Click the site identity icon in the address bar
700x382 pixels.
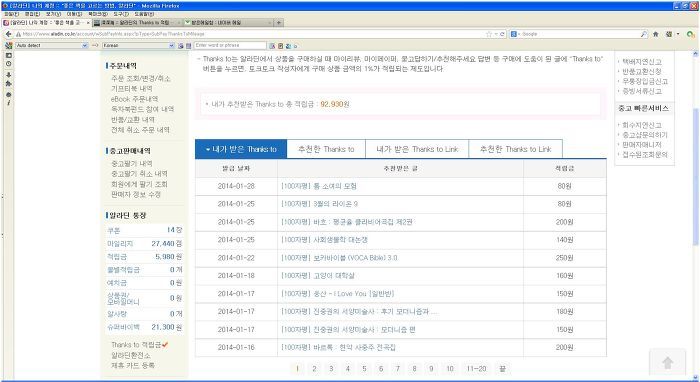click(18, 34)
